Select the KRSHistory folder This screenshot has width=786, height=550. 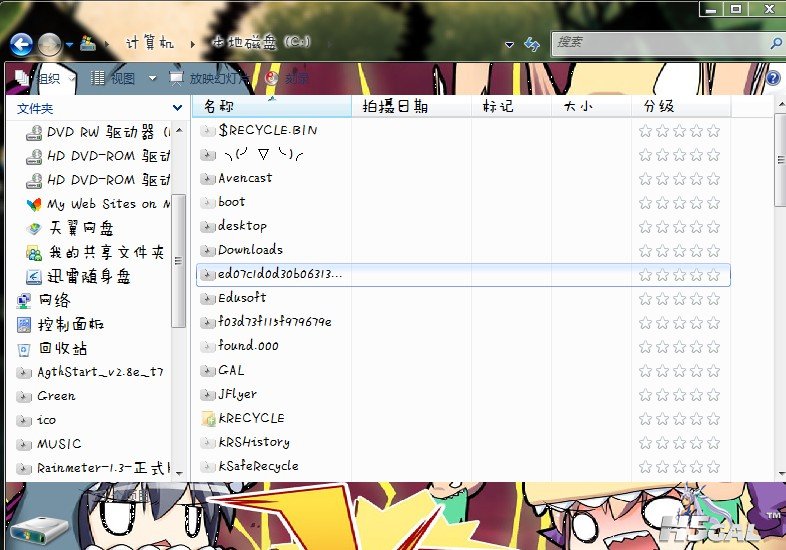pyautogui.click(x=245, y=443)
